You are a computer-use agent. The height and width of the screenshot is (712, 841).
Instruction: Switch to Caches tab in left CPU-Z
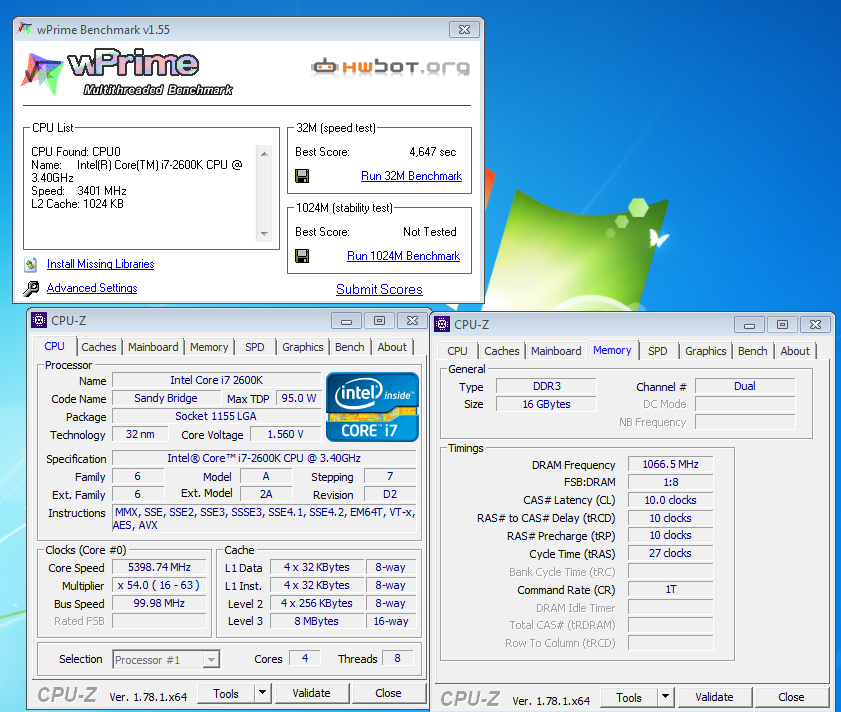(x=99, y=347)
